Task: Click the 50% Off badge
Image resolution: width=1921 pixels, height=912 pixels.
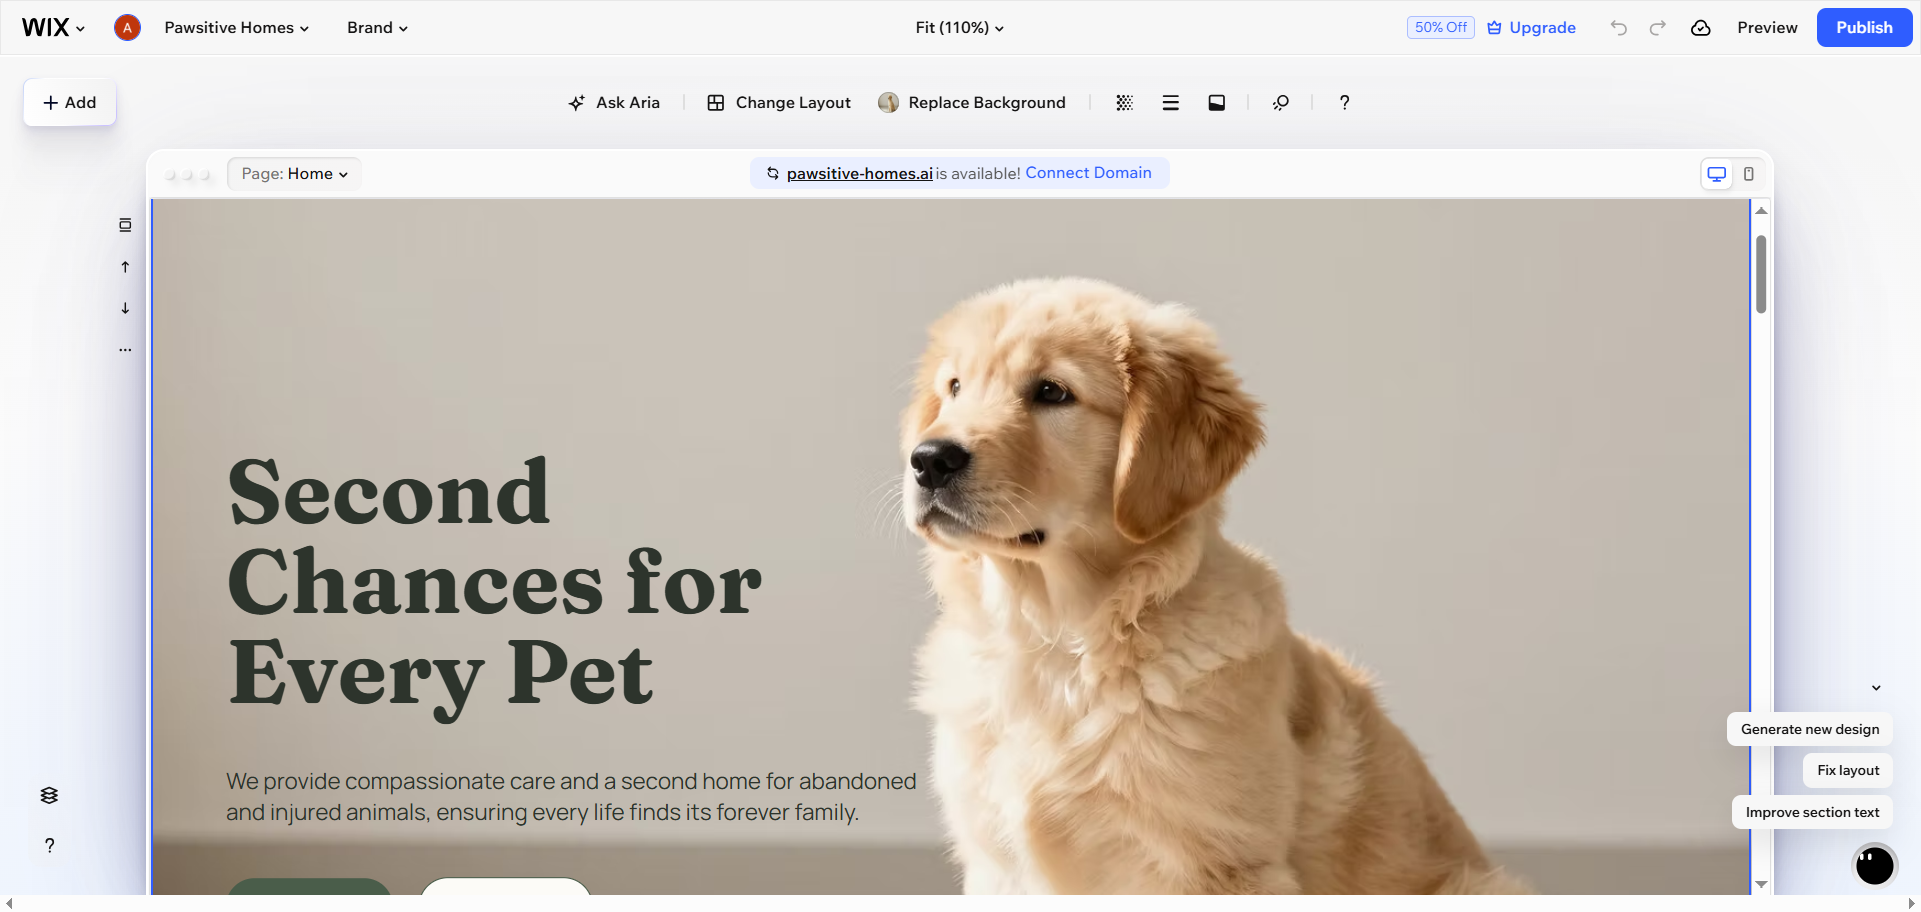Action: (x=1440, y=27)
